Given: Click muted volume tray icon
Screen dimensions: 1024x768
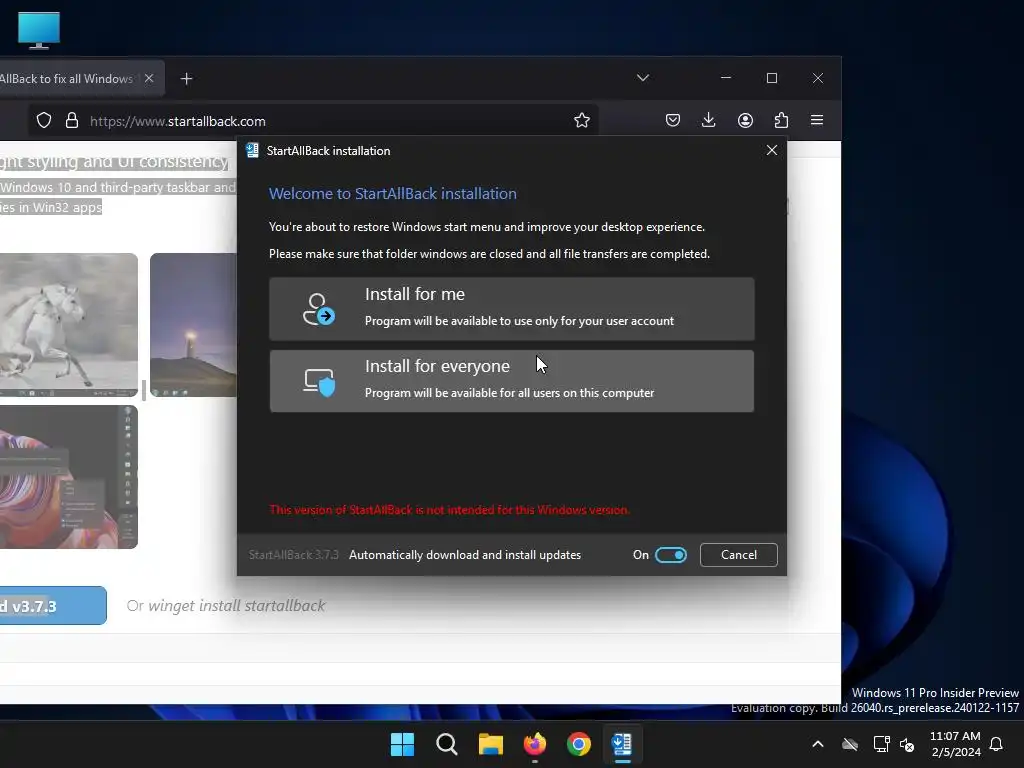Looking at the screenshot, I should click(x=907, y=744).
